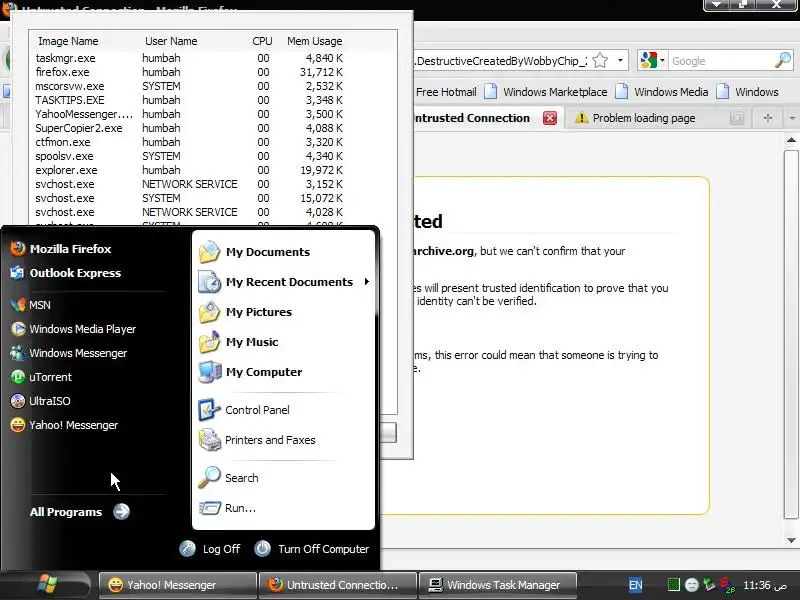Open Firefox list-all-tabs dropdown
Screen dimensions: 800x600
click(x=792, y=118)
